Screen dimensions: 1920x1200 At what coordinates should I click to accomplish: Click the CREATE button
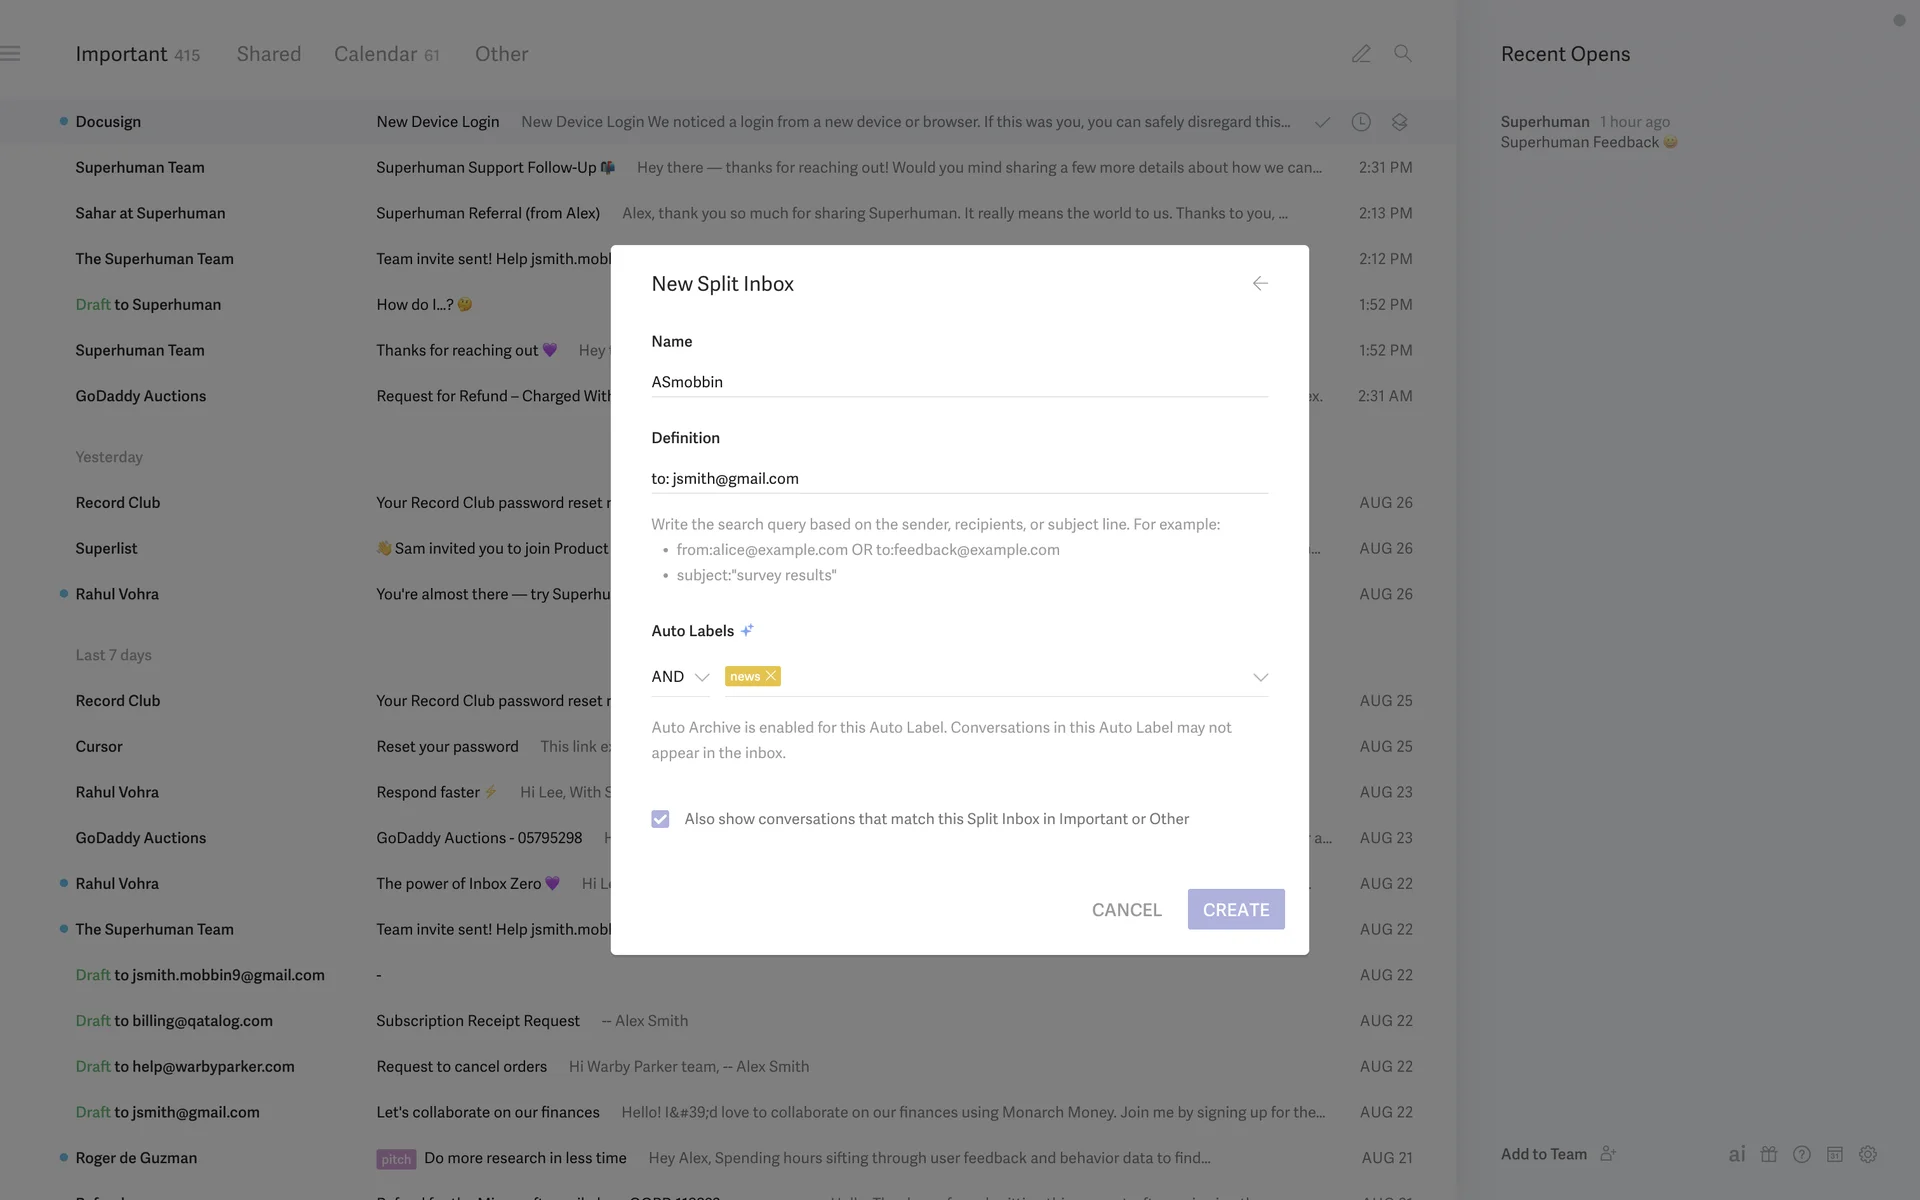point(1236,909)
